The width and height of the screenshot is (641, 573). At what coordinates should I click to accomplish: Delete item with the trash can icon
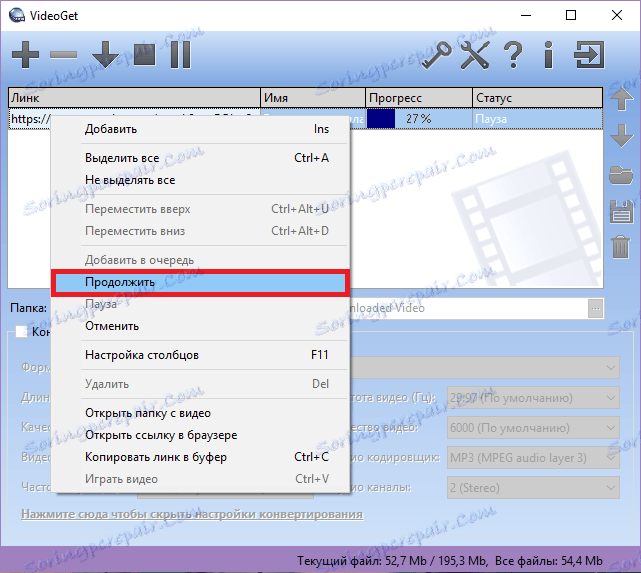tap(621, 247)
